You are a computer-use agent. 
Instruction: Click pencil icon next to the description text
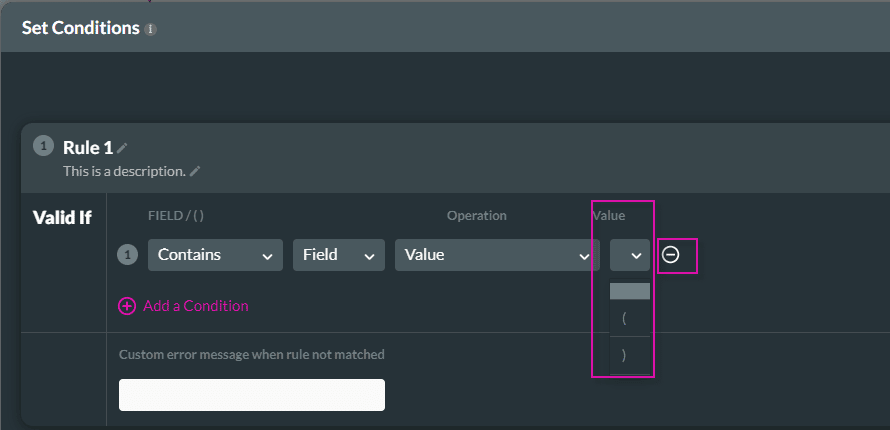pyautogui.click(x=195, y=172)
